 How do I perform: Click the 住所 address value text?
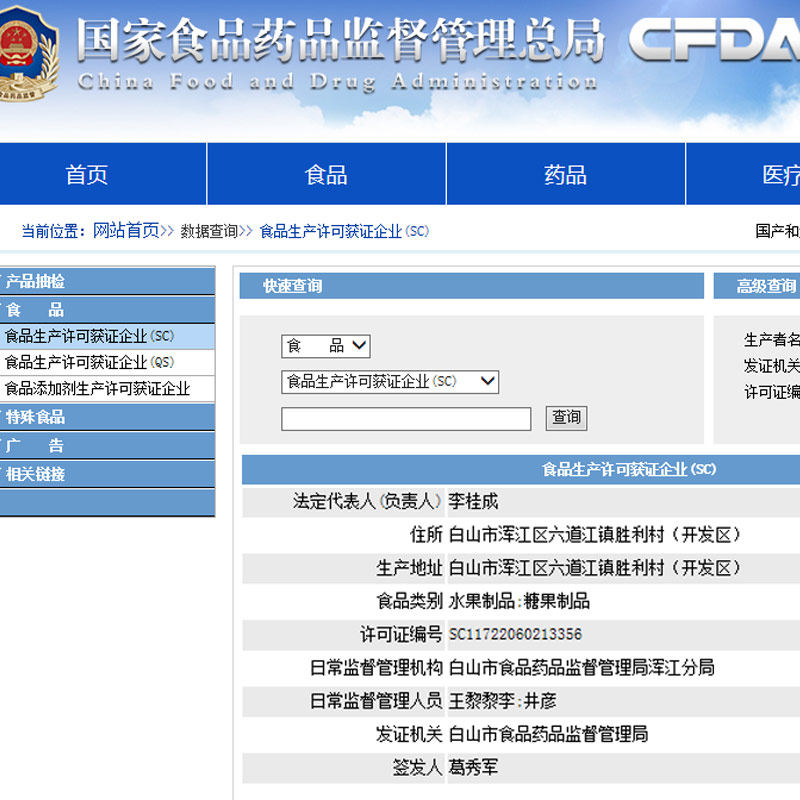point(594,535)
